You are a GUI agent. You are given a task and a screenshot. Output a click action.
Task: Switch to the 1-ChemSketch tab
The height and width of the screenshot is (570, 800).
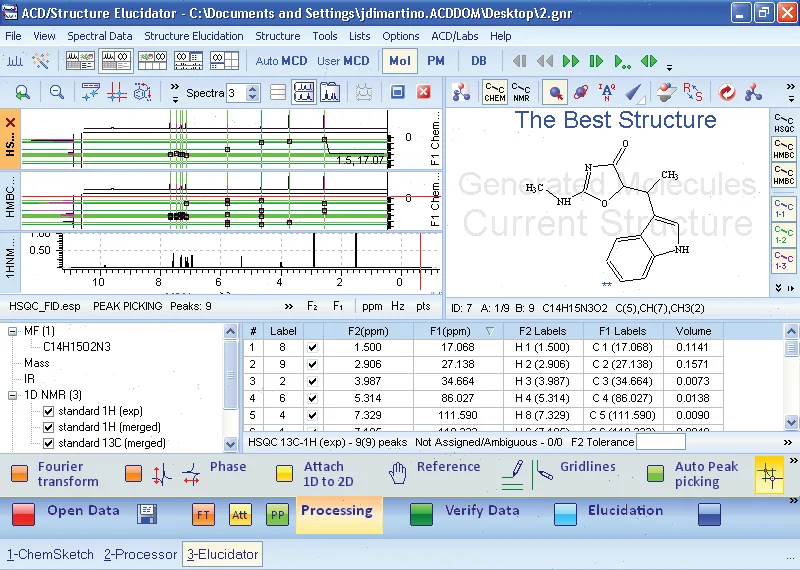click(50, 555)
